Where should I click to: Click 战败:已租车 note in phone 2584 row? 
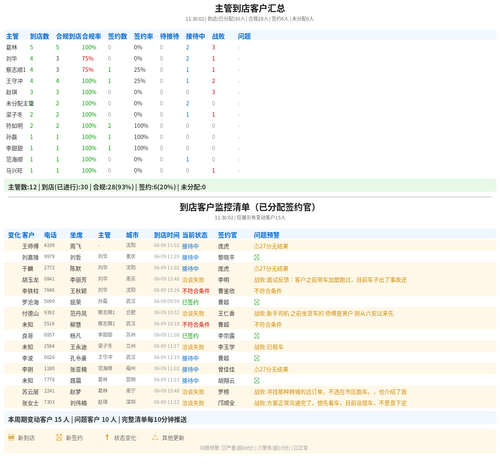[269, 347]
